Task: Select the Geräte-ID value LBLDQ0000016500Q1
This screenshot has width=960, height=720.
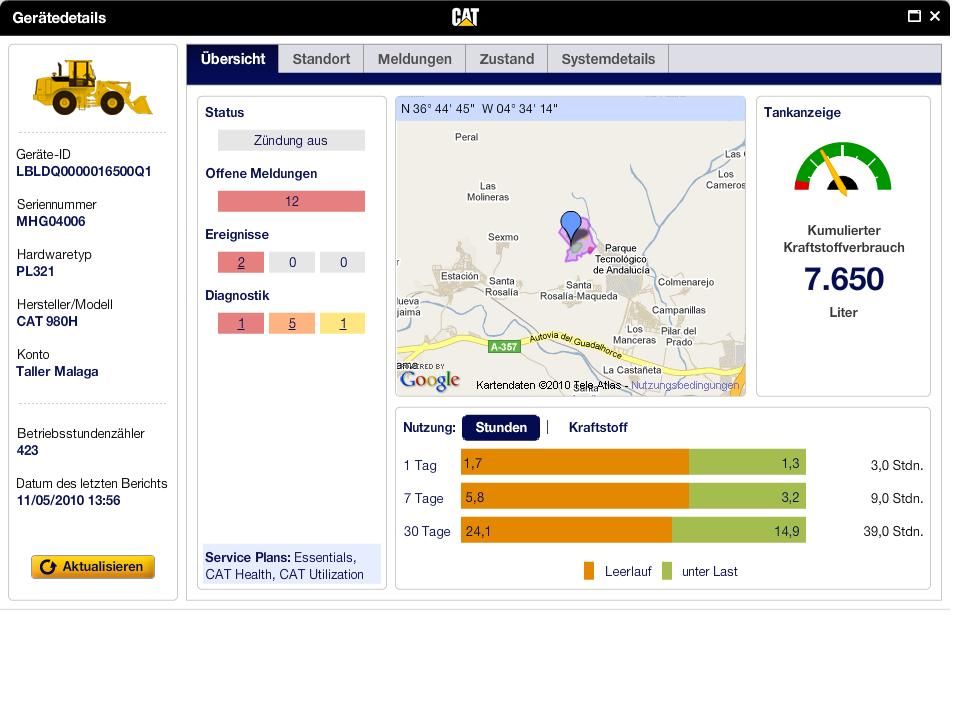Action: click(x=84, y=171)
